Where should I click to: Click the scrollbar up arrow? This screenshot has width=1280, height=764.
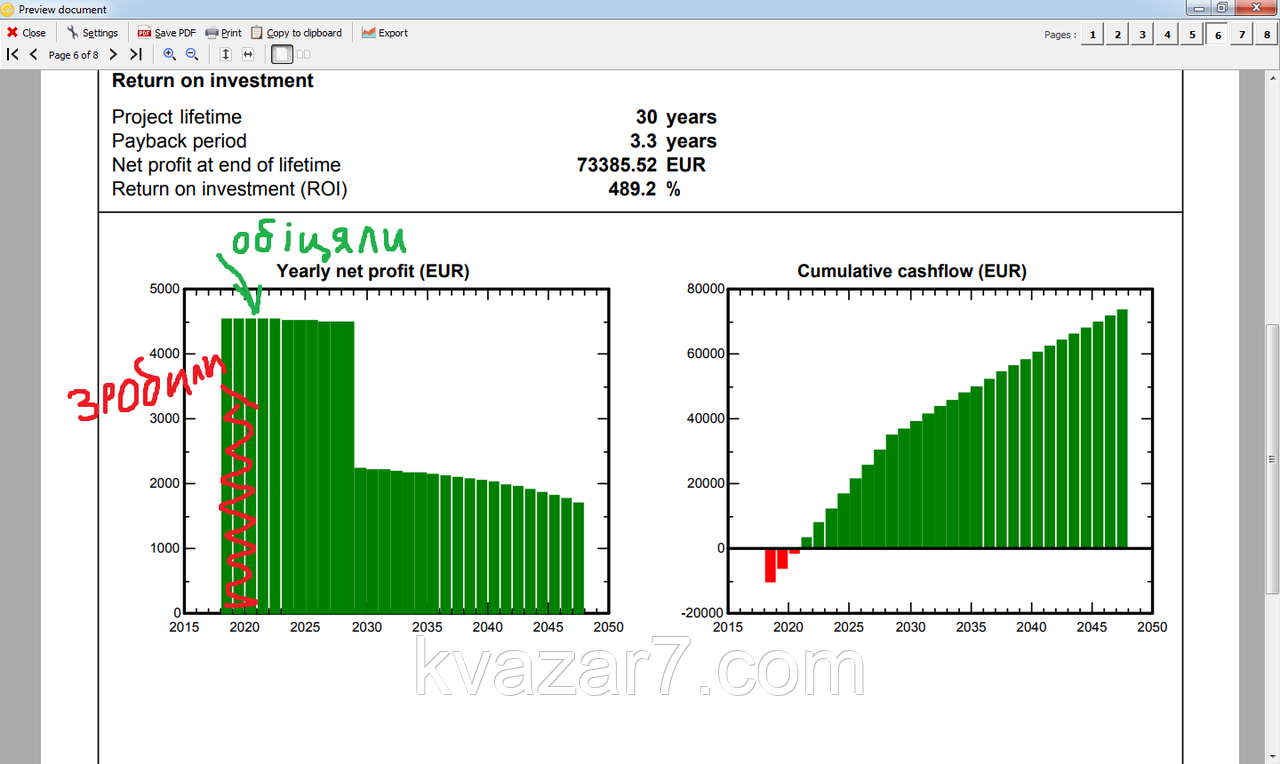coord(1272,78)
